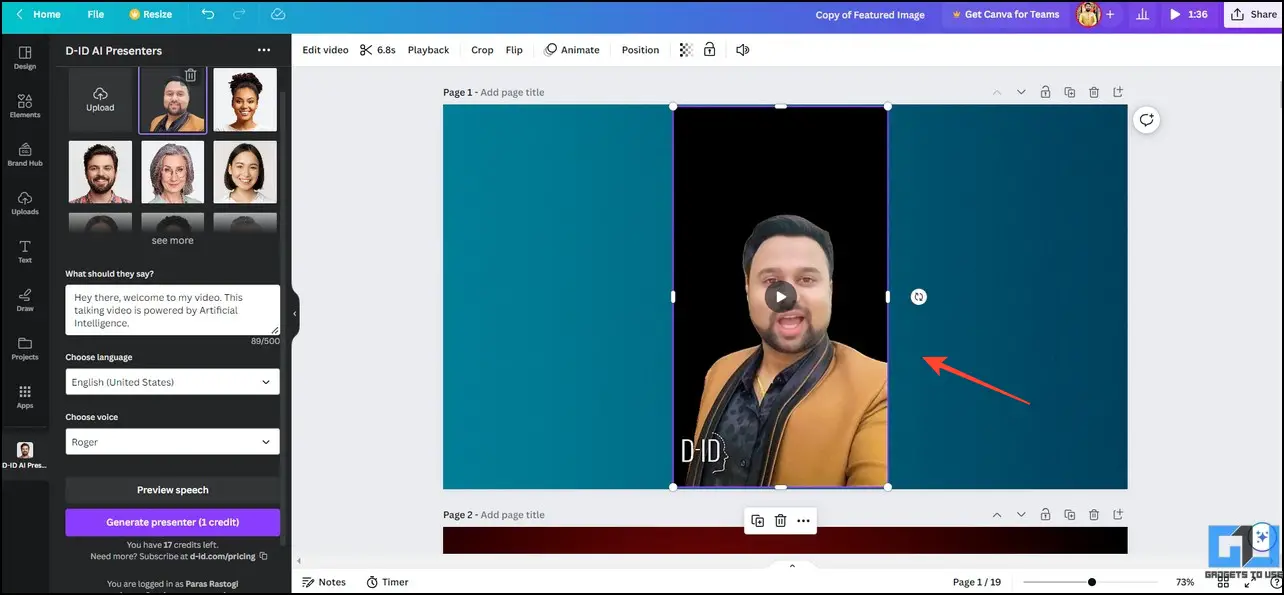
Task: Open the d-id.com/pricing link
Action: pos(223,556)
